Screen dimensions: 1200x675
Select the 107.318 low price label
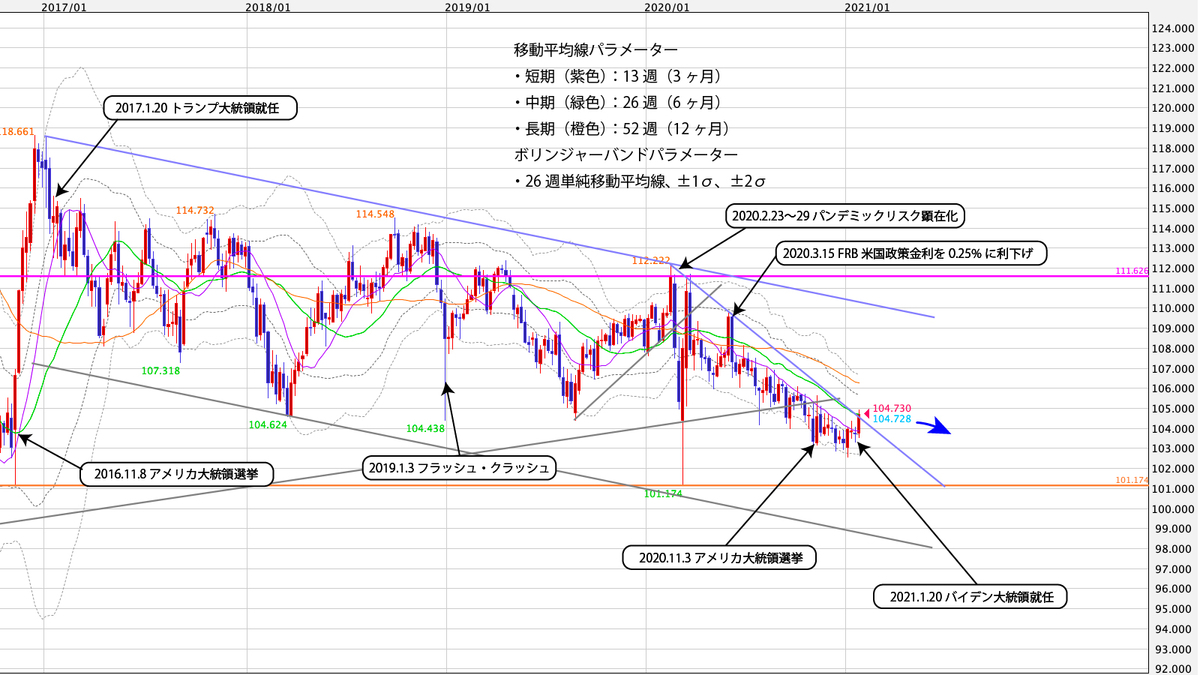tap(160, 370)
